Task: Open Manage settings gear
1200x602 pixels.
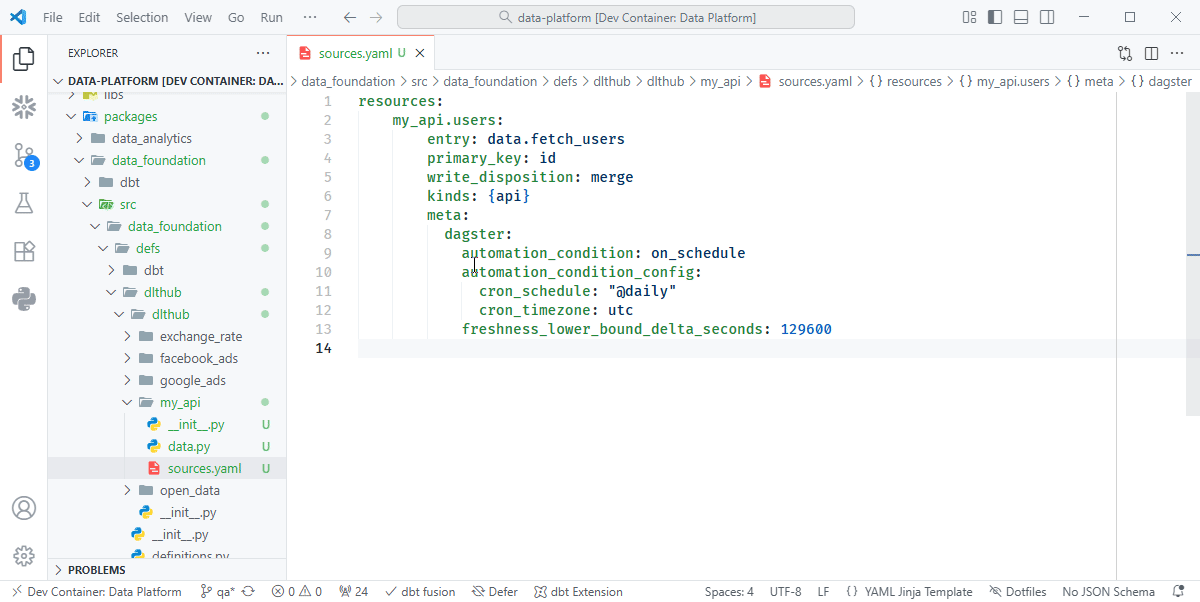Action: coord(24,555)
